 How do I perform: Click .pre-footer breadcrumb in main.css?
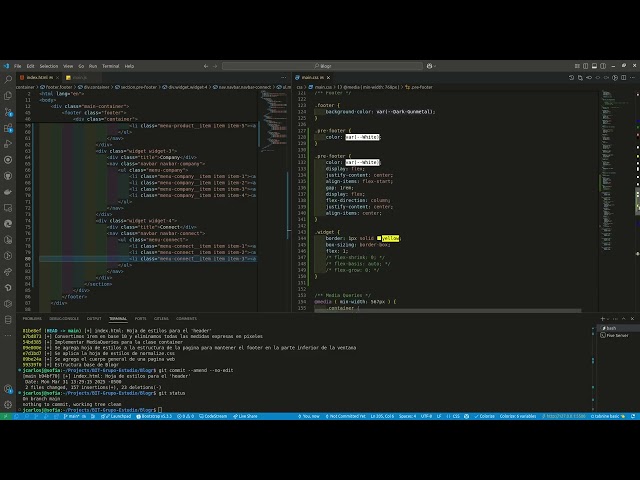[x=419, y=87]
